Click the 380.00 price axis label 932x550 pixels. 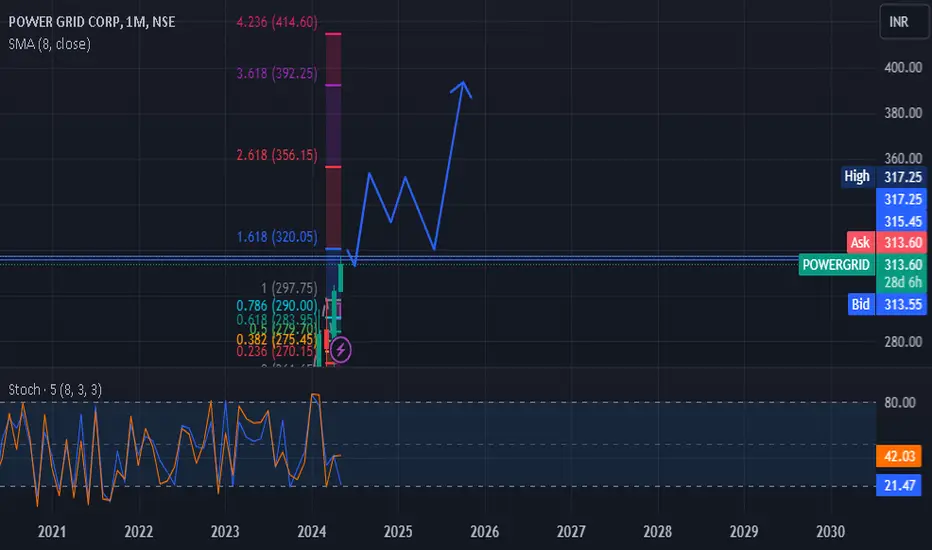[903, 113]
